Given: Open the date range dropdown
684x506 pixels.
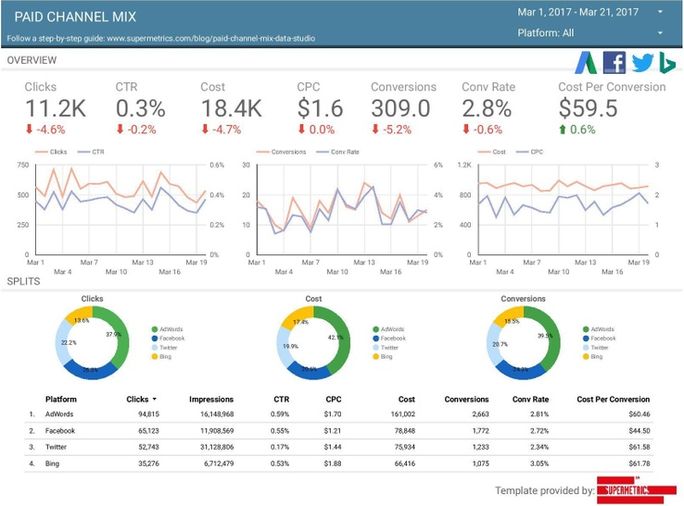Looking at the screenshot, I should (660, 13).
